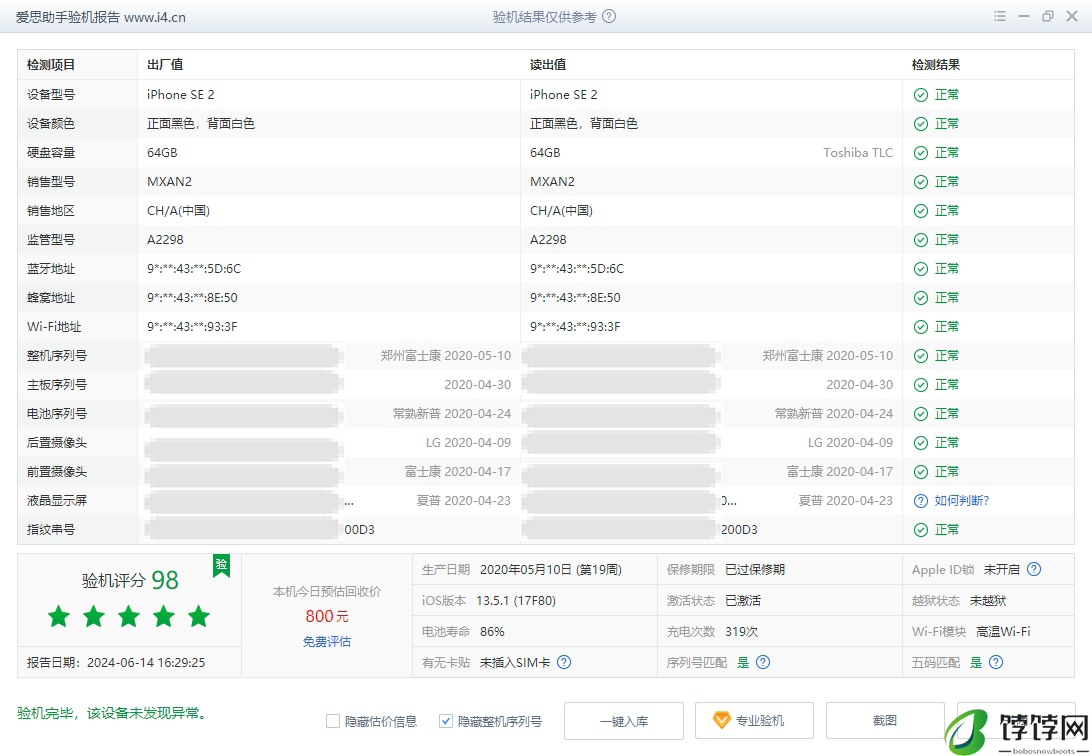
Task: Click the red 800元 price value
Action: [327, 616]
